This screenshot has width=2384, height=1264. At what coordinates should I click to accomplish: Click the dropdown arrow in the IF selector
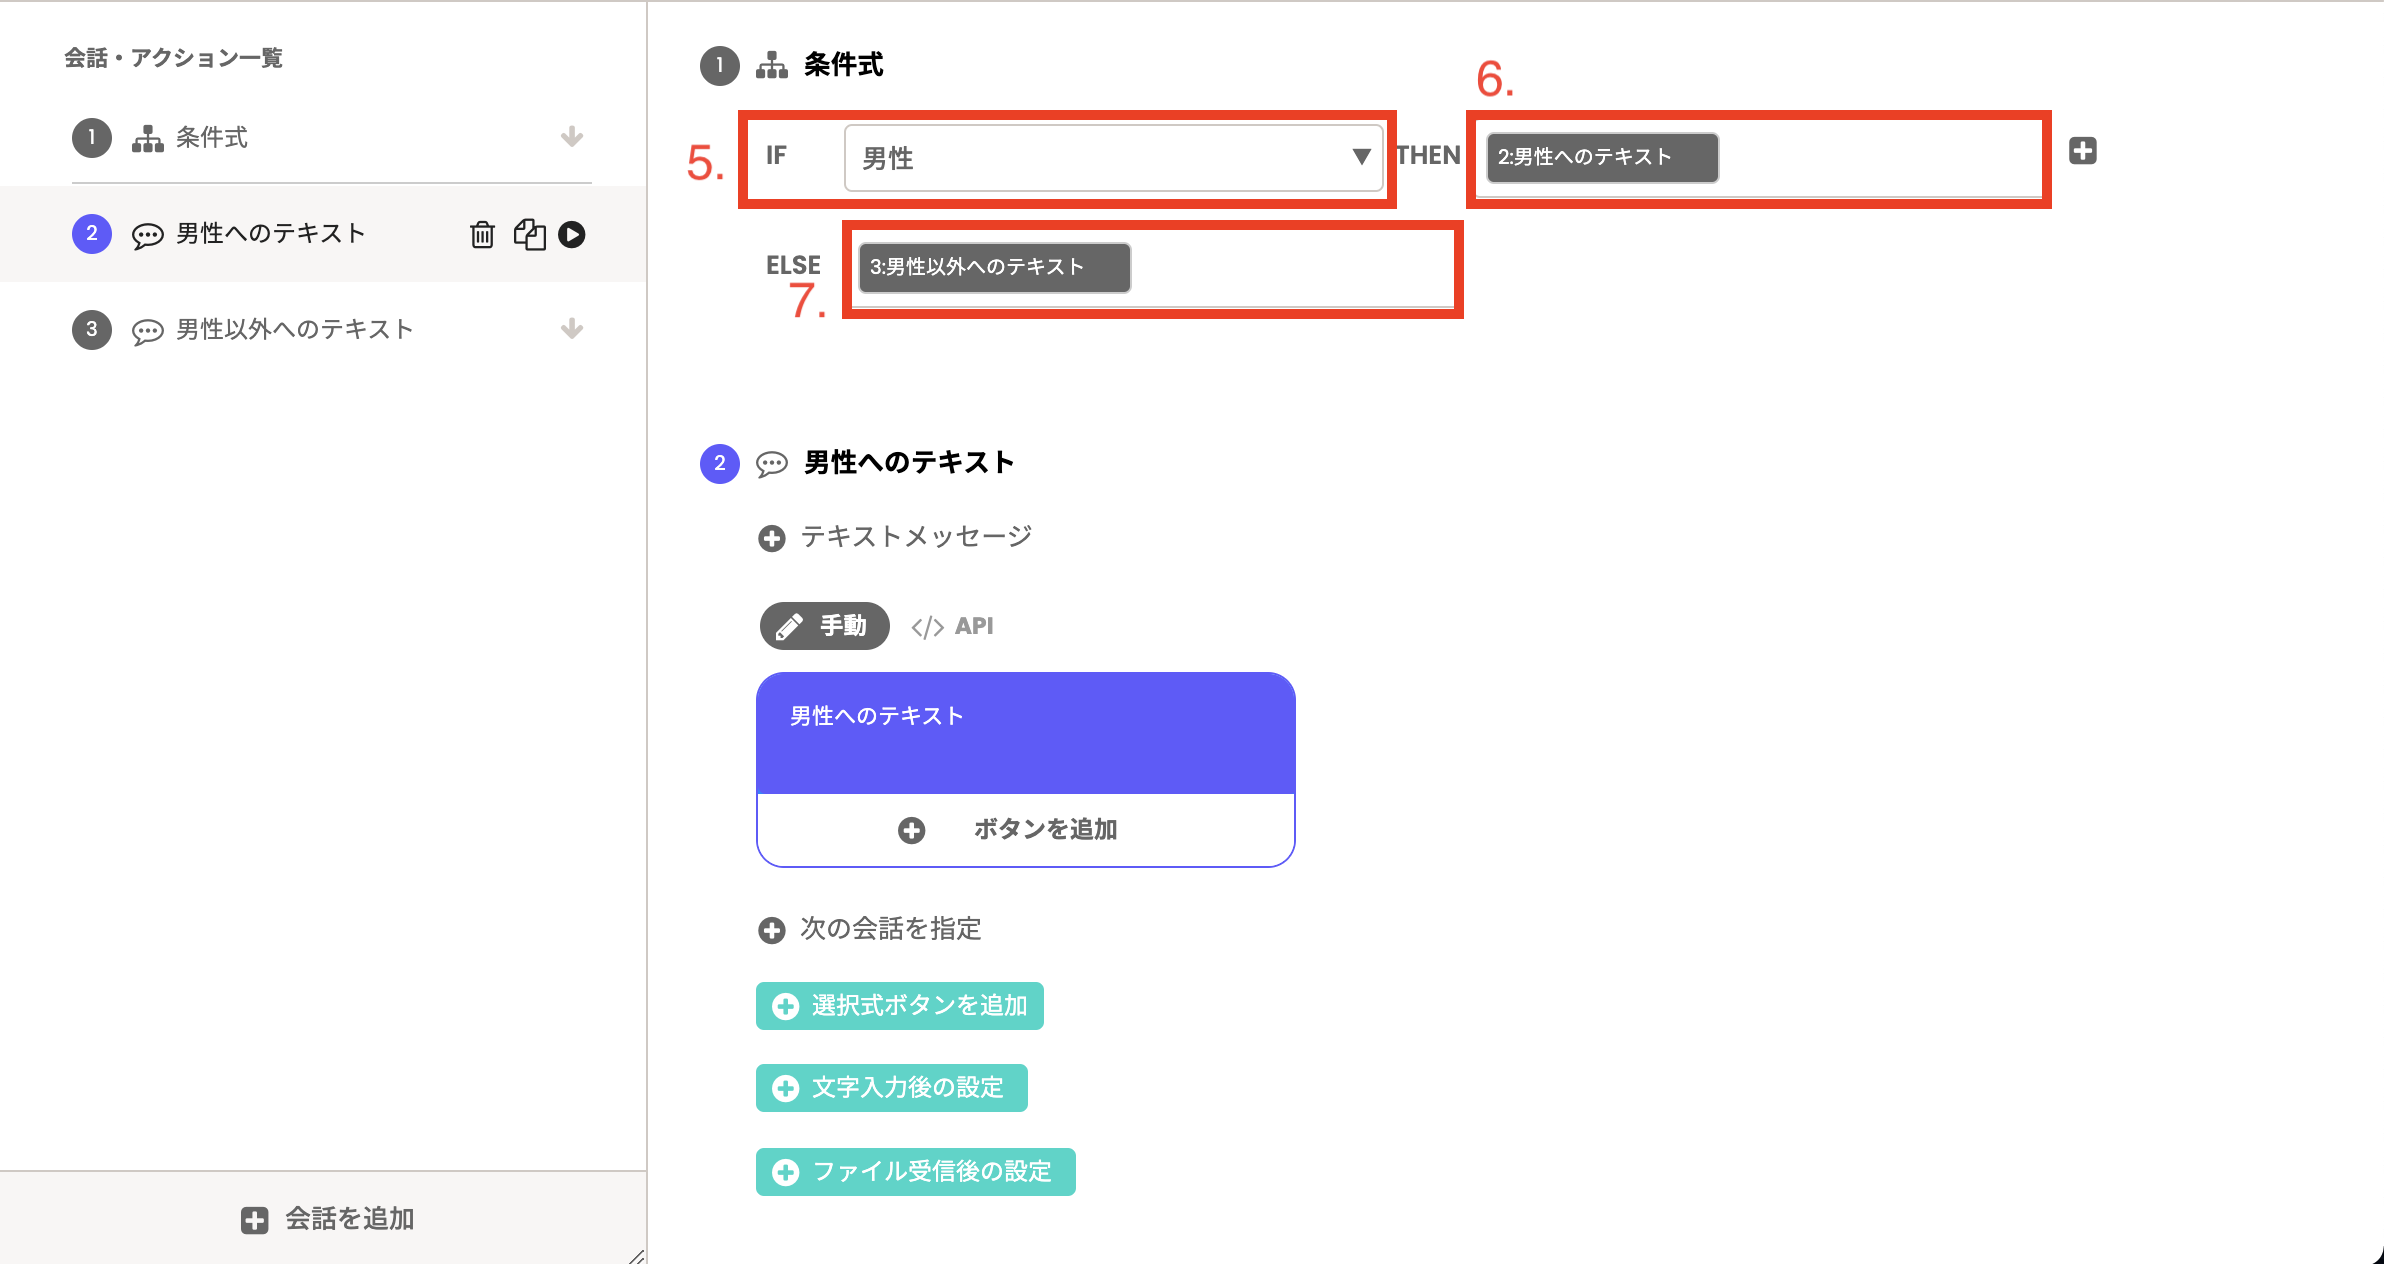1361,157
